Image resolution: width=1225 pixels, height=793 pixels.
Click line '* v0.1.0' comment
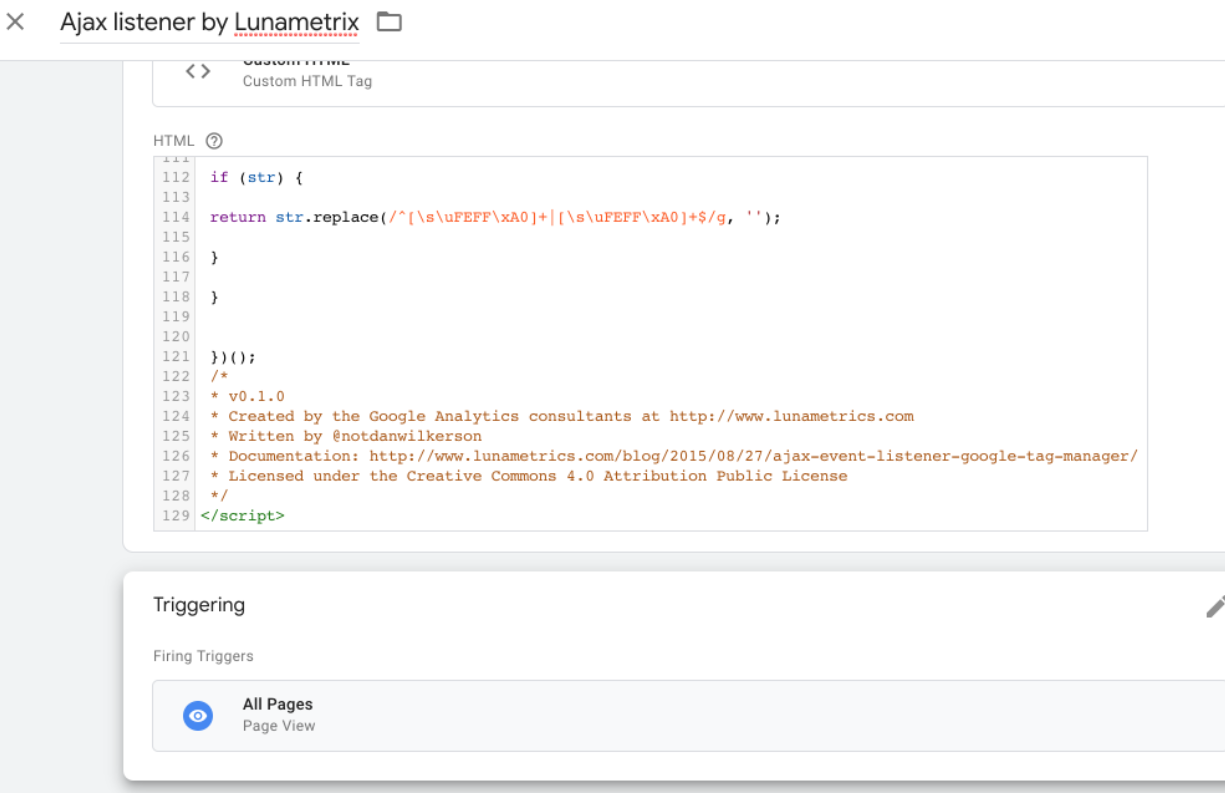(247, 396)
